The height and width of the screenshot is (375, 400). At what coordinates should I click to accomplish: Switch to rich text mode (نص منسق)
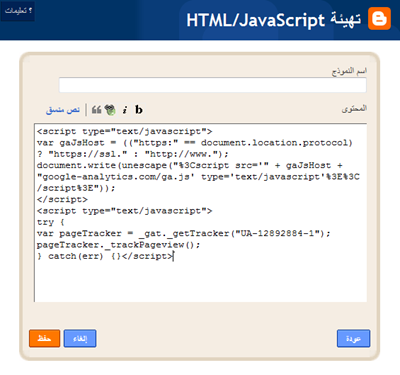click(x=63, y=110)
